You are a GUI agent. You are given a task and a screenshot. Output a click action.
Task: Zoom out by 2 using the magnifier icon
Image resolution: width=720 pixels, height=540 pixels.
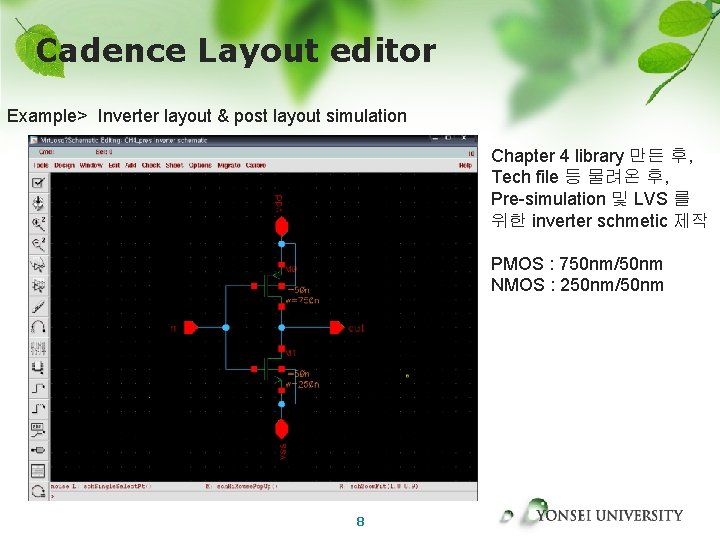tap(38, 244)
